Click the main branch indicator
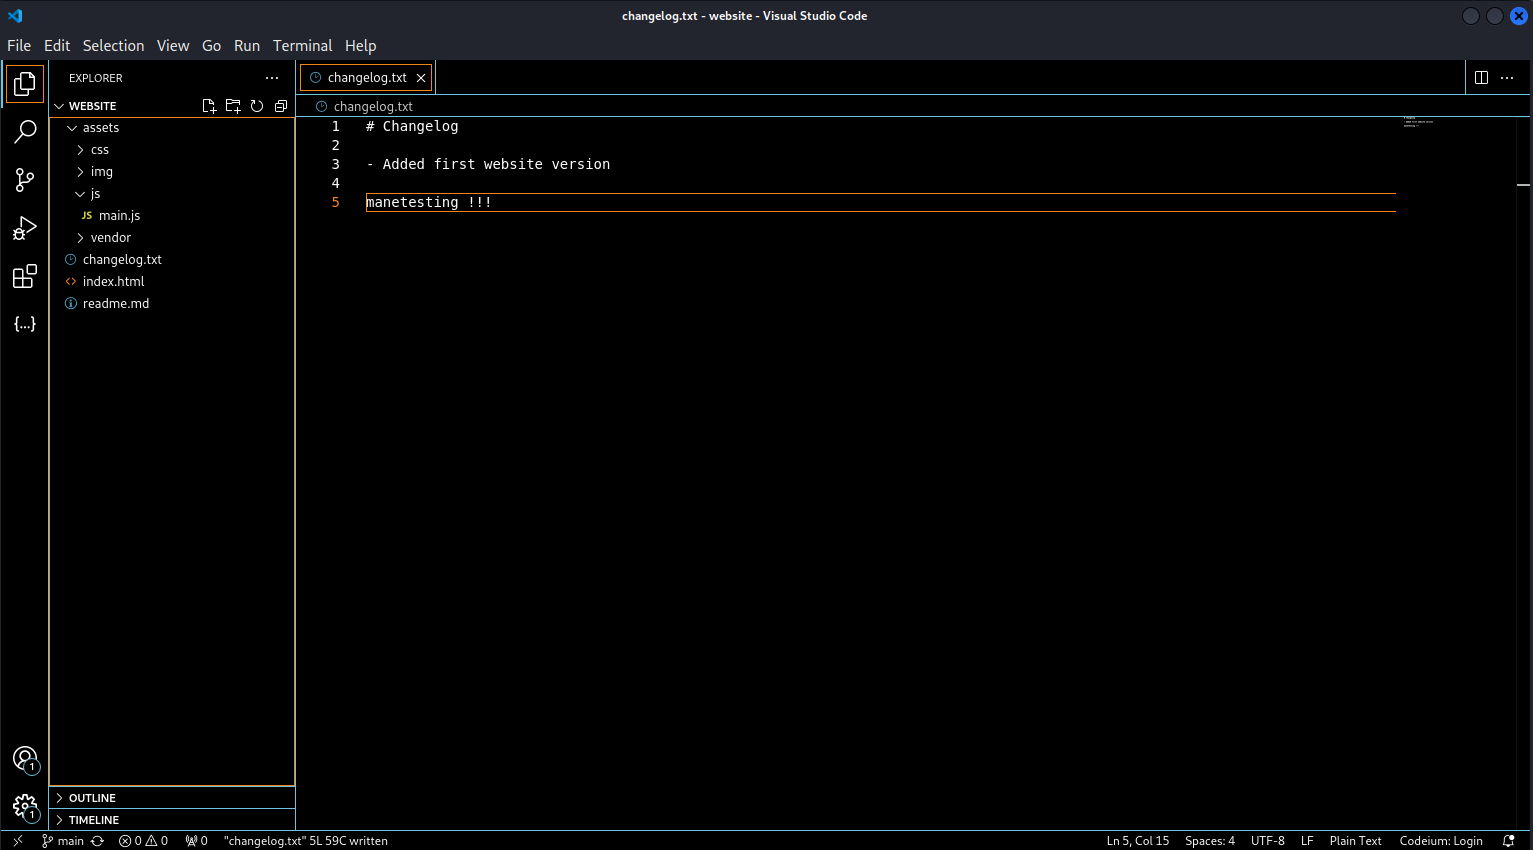1533x850 pixels. click(64, 840)
